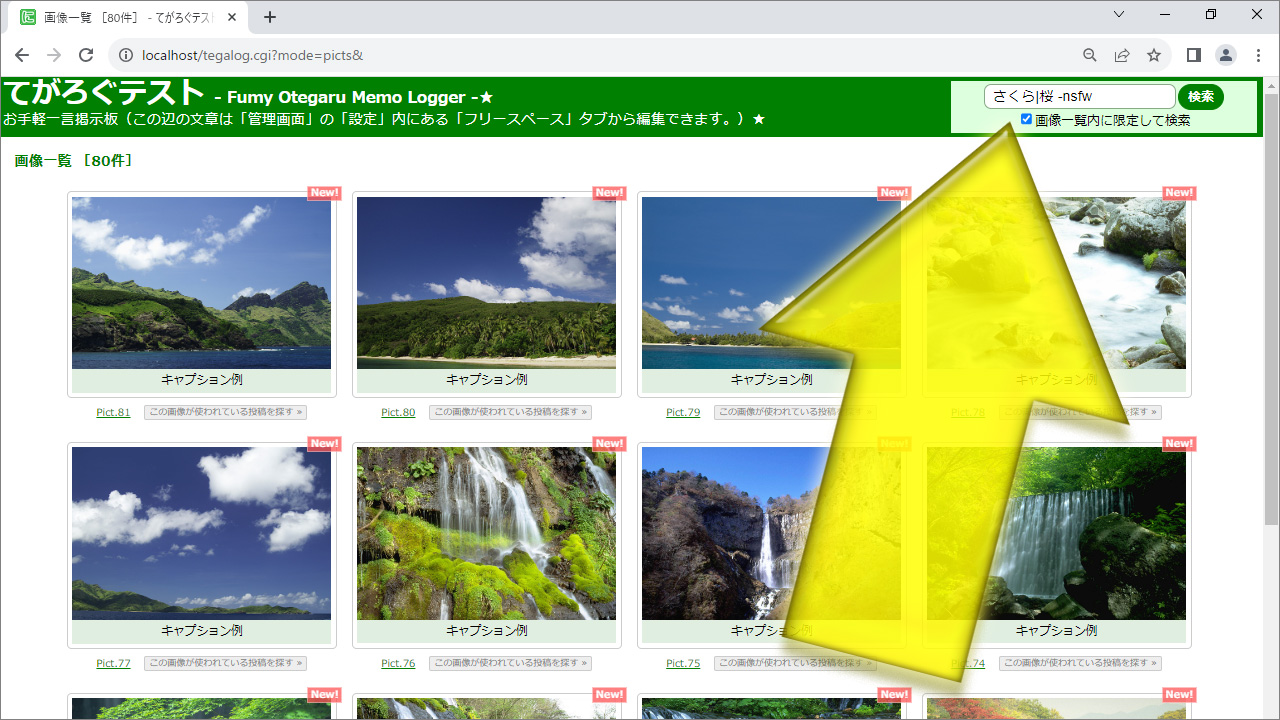
Task: Open Pict.79 link
Action: 683,412
